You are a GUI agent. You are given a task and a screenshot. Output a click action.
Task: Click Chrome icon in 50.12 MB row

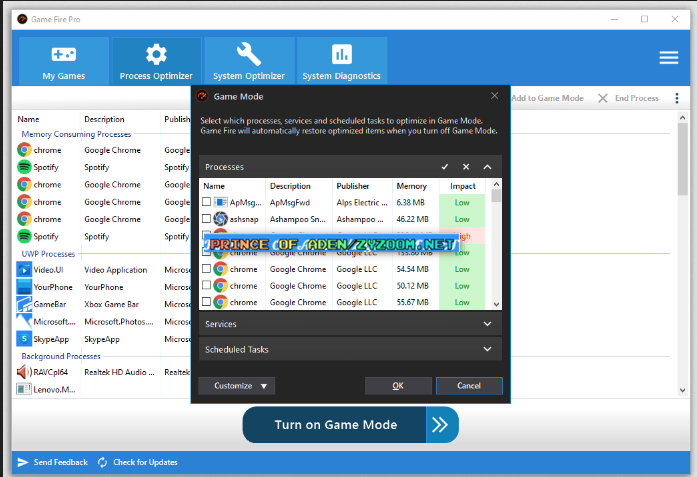click(220, 285)
